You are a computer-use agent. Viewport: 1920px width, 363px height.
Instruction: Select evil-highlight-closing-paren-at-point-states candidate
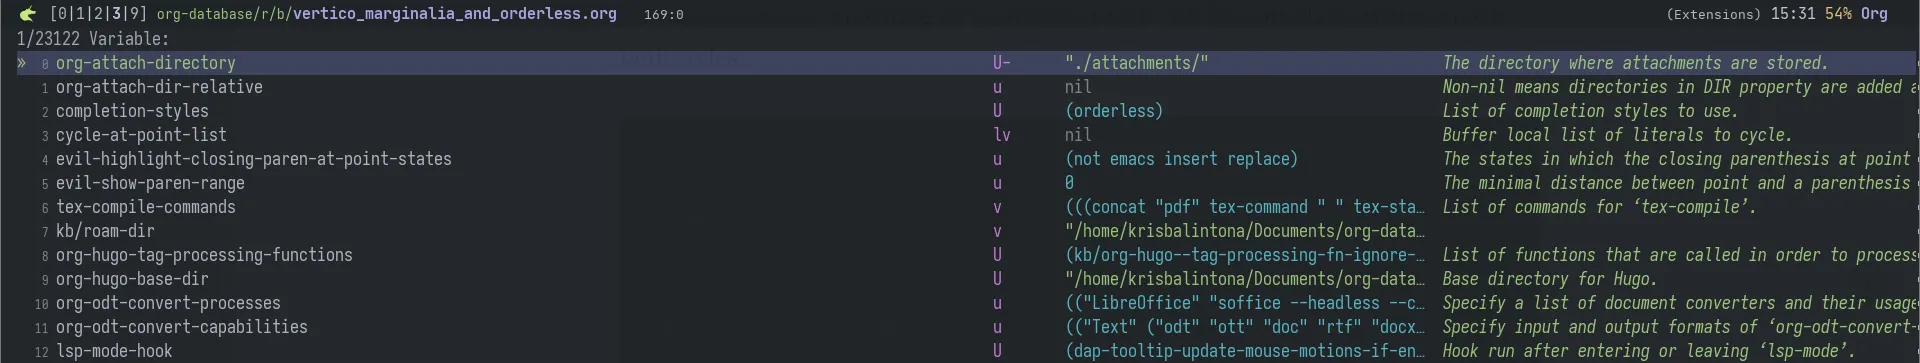tap(254, 159)
